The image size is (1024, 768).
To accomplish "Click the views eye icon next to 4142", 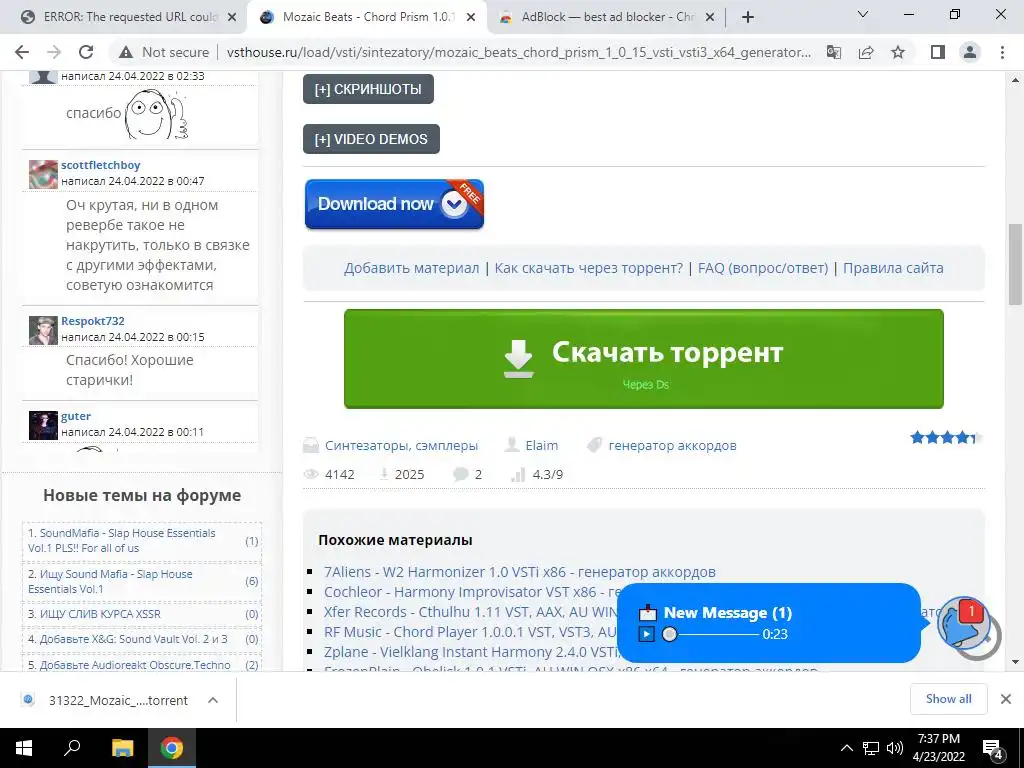I will (311, 474).
